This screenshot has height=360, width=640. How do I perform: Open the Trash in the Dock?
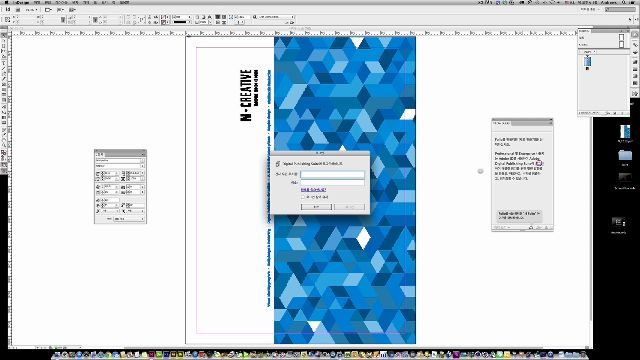point(584,354)
